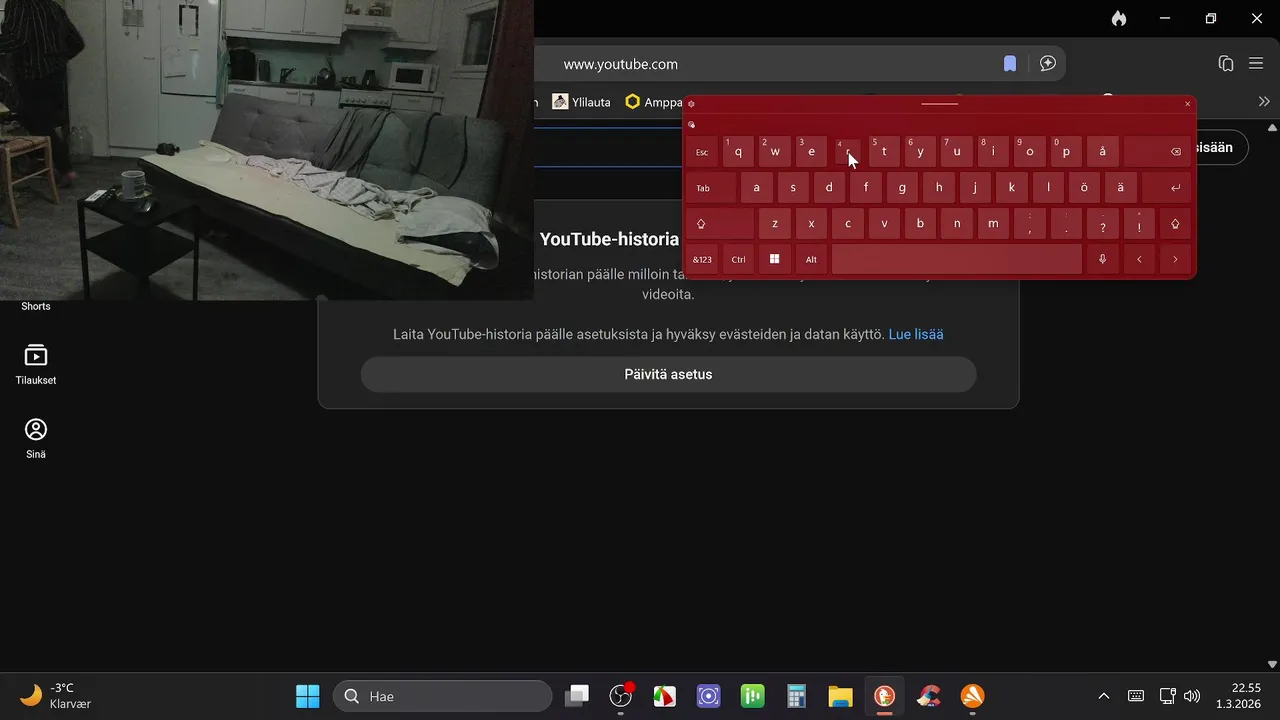
Task: Tap the exclamation mark key
Action: pyautogui.click(x=1139, y=224)
